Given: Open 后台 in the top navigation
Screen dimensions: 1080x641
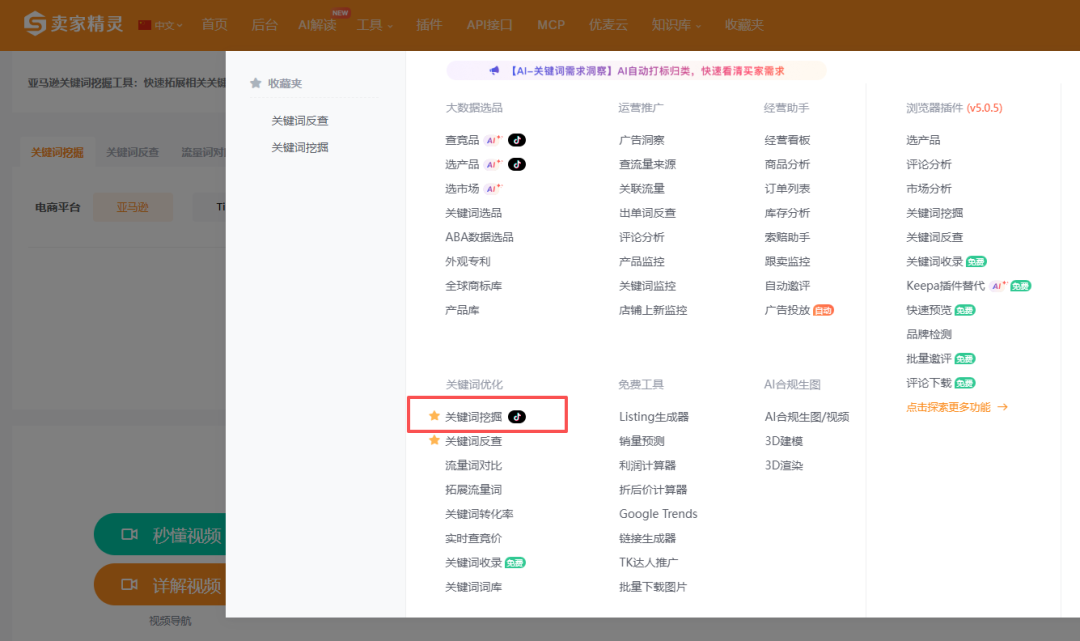Looking at the screenshot, I should point(264,25).
